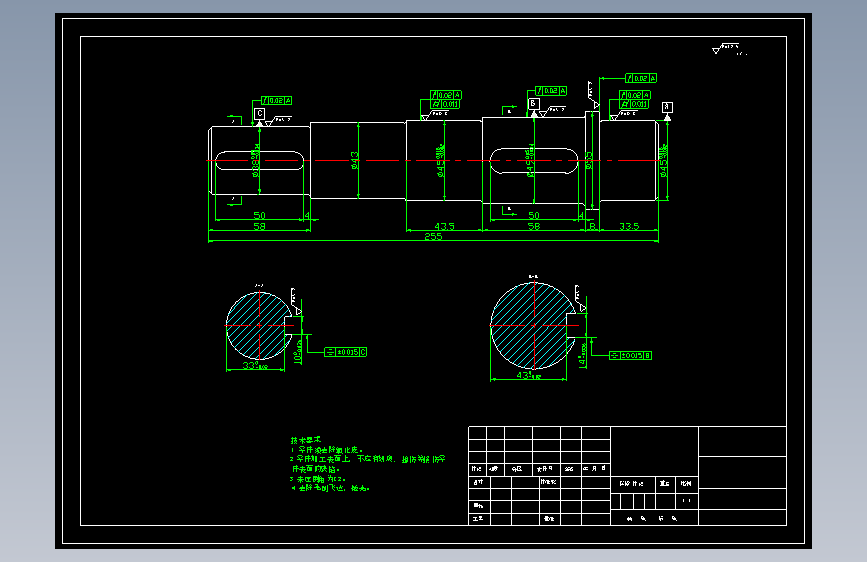Select the topmost right 0.02 A runout frame

coord(641,78)
